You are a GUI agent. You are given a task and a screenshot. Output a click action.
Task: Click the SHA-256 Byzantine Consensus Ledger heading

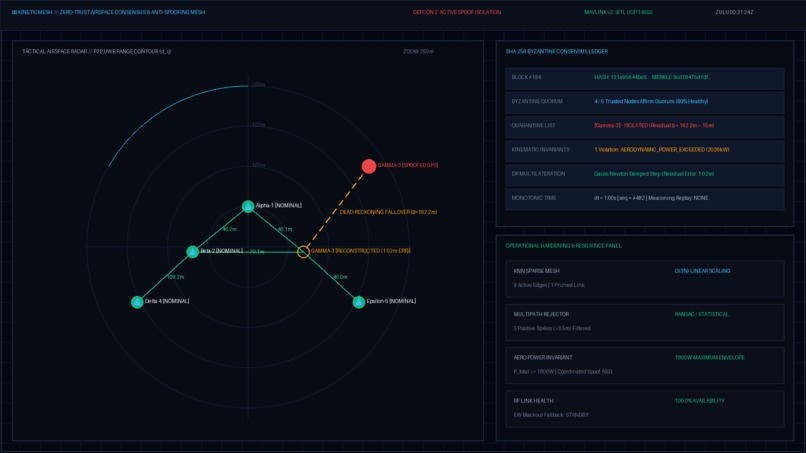pos(557,51)
